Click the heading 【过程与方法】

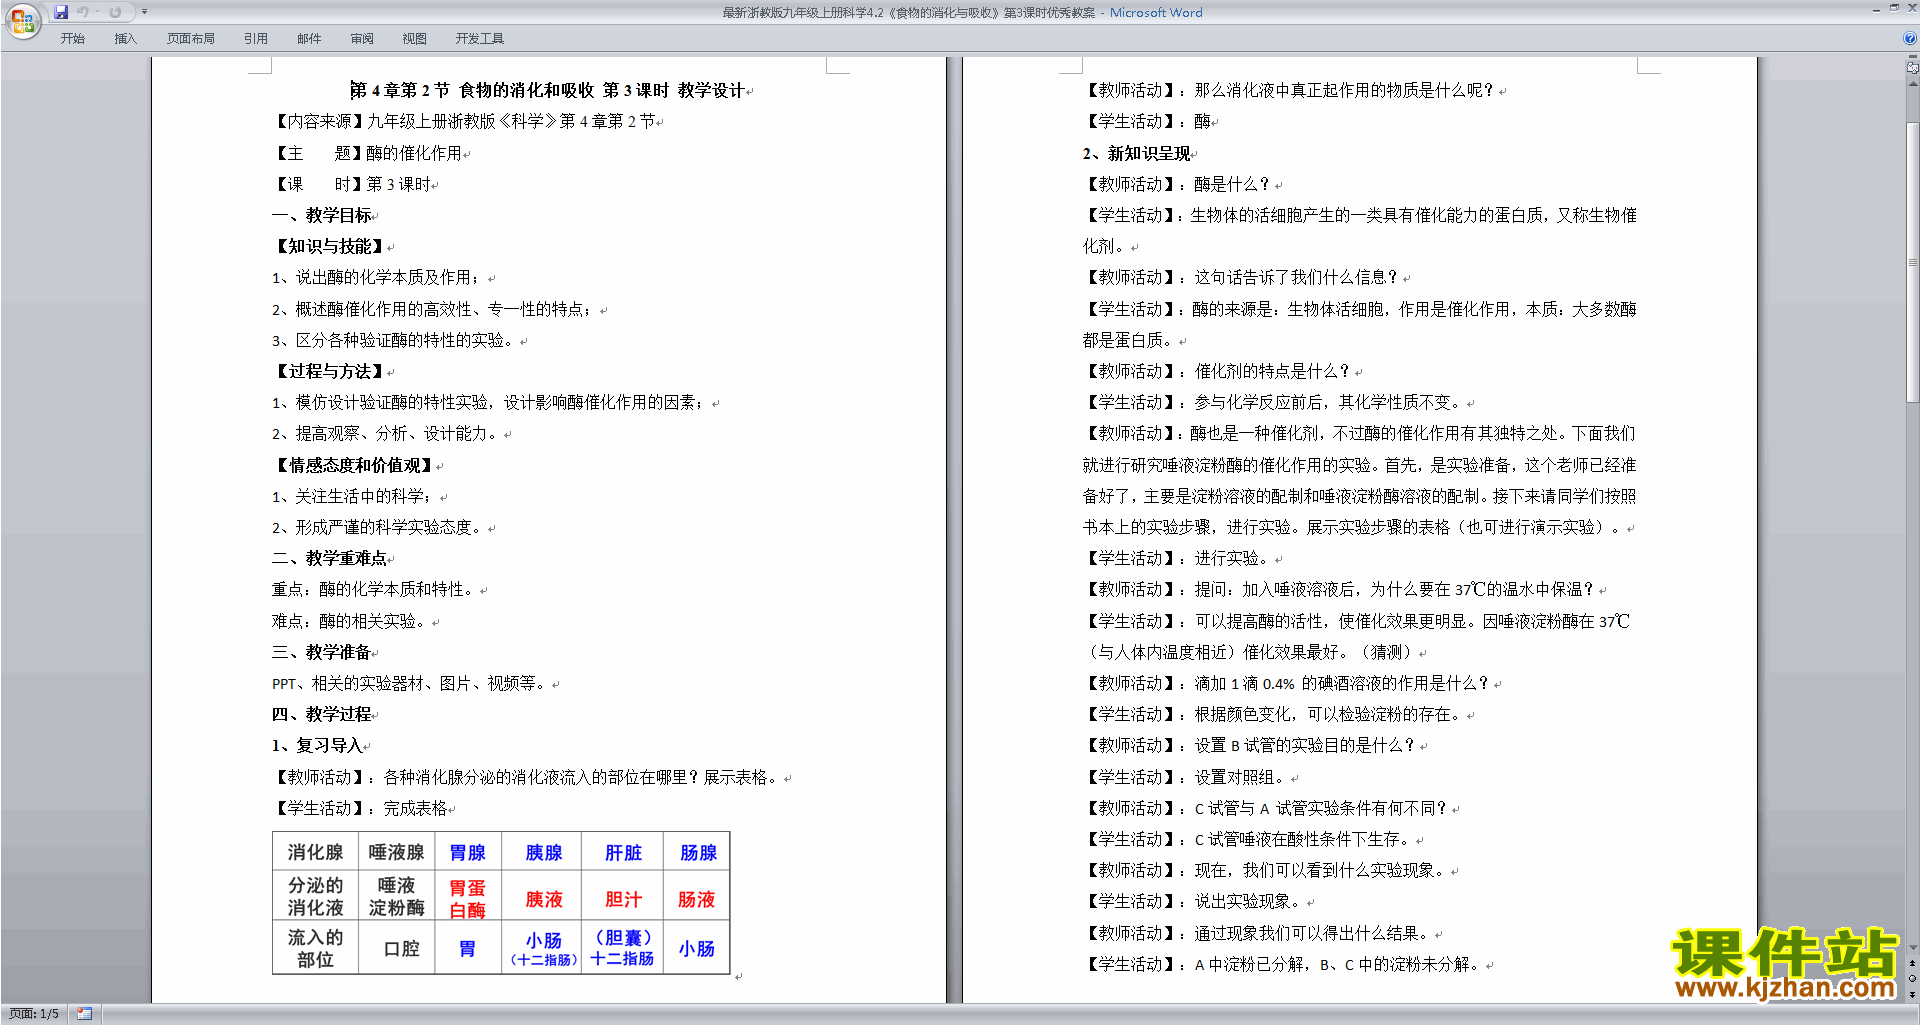(x=329, y=371)
